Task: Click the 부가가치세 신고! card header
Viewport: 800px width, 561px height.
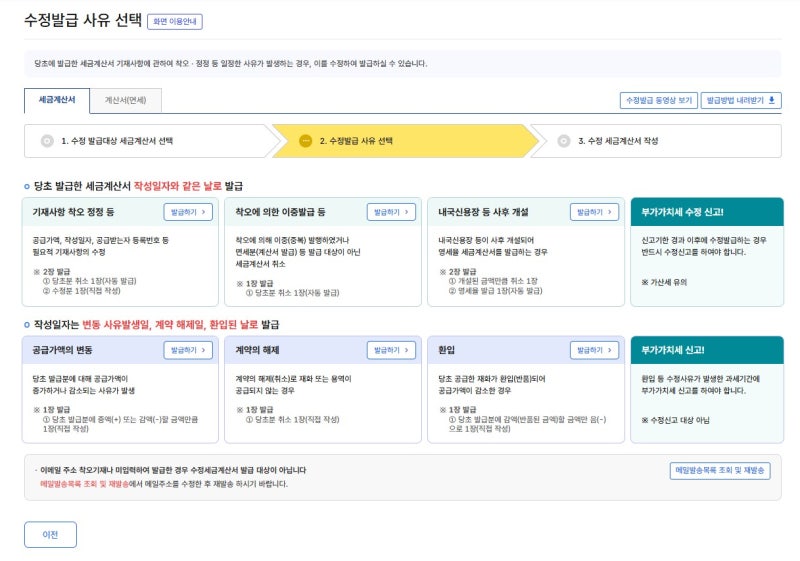Action: tap(707, 350)
